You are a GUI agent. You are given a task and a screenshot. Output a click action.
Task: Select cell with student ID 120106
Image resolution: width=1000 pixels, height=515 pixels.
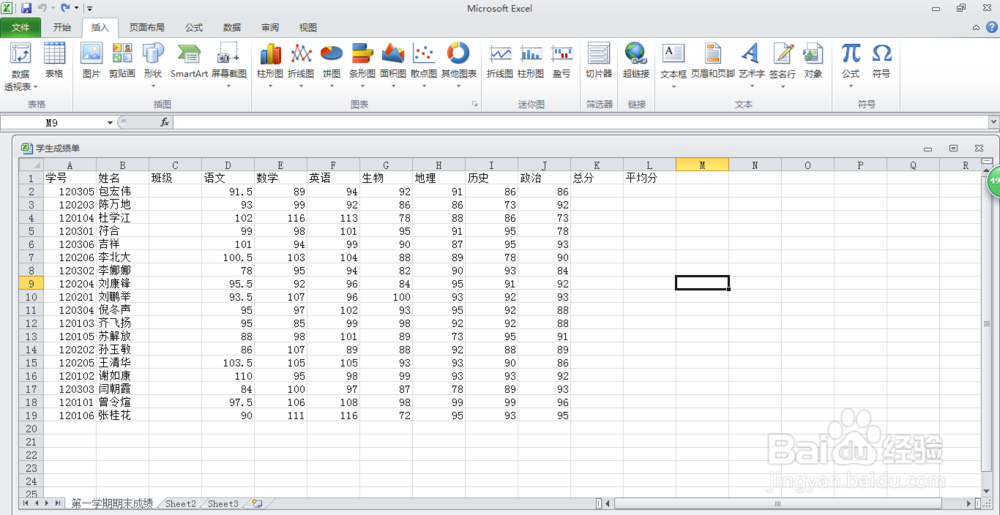coord(70,415)
